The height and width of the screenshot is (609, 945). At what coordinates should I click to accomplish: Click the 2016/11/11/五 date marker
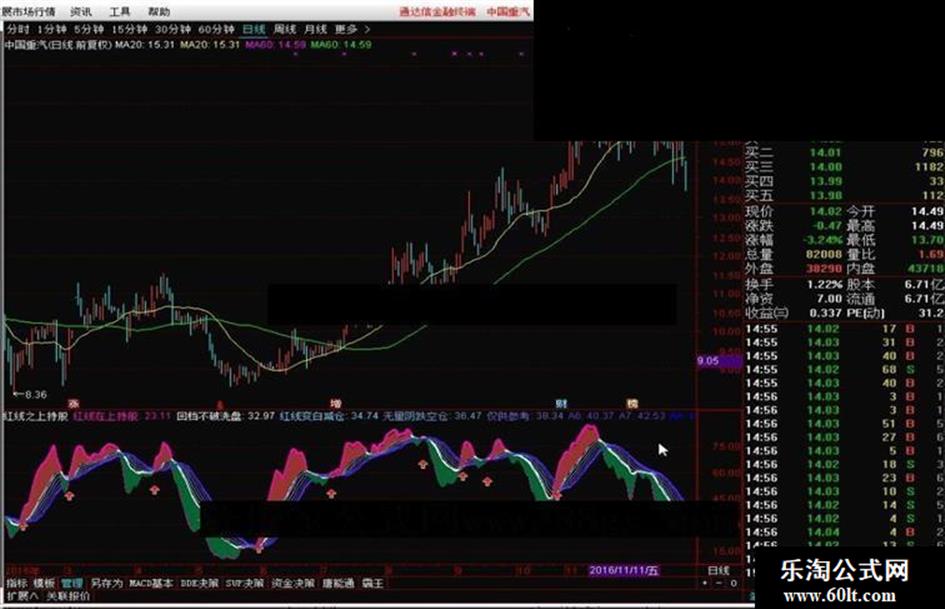623,570
